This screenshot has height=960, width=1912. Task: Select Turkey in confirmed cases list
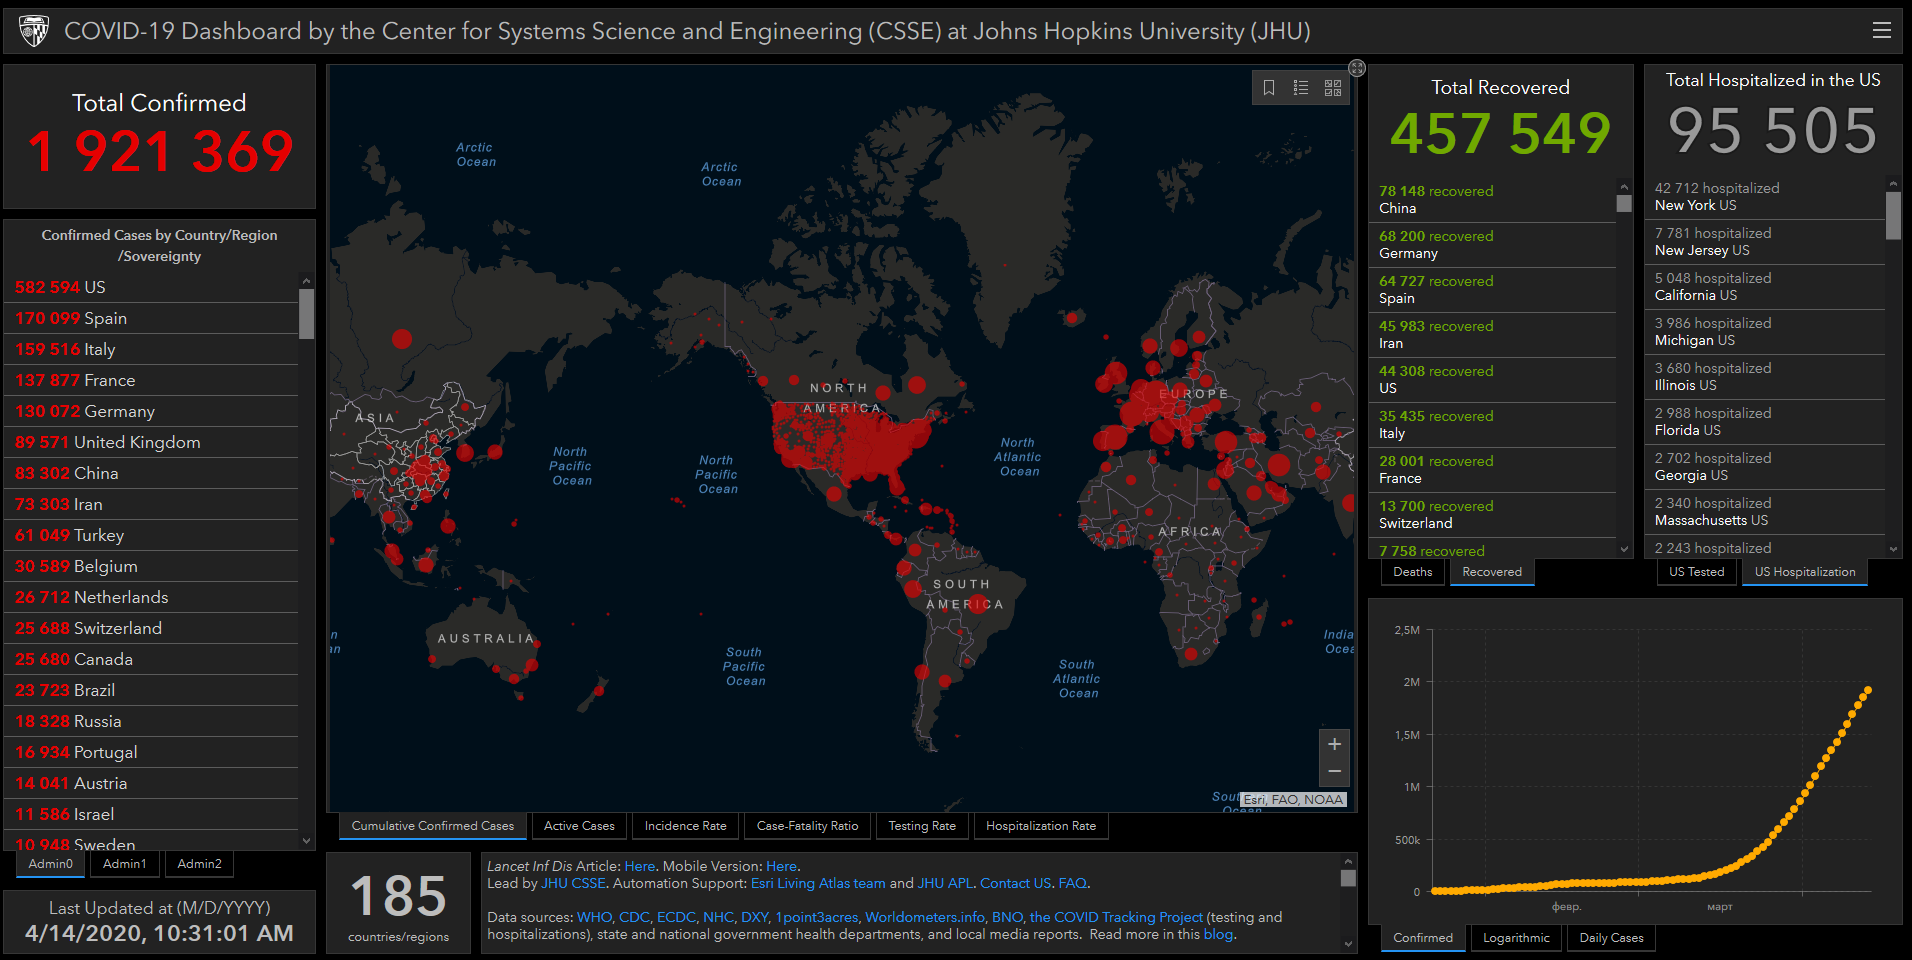point(151,536)
